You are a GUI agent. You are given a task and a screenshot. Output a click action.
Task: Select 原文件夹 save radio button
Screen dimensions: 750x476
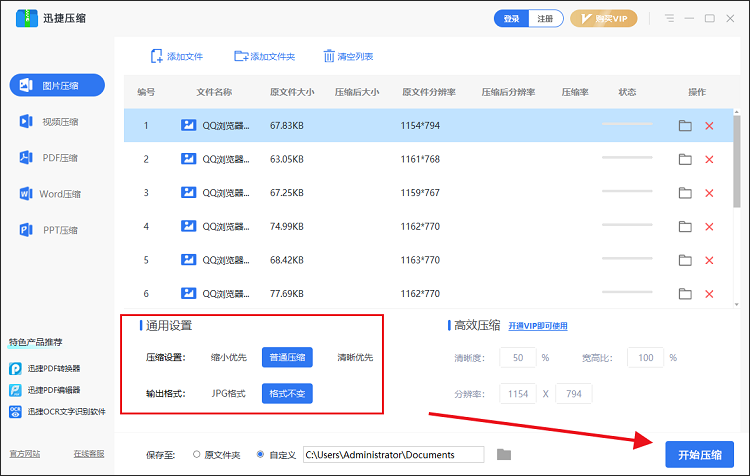click(x=196, y=454)
